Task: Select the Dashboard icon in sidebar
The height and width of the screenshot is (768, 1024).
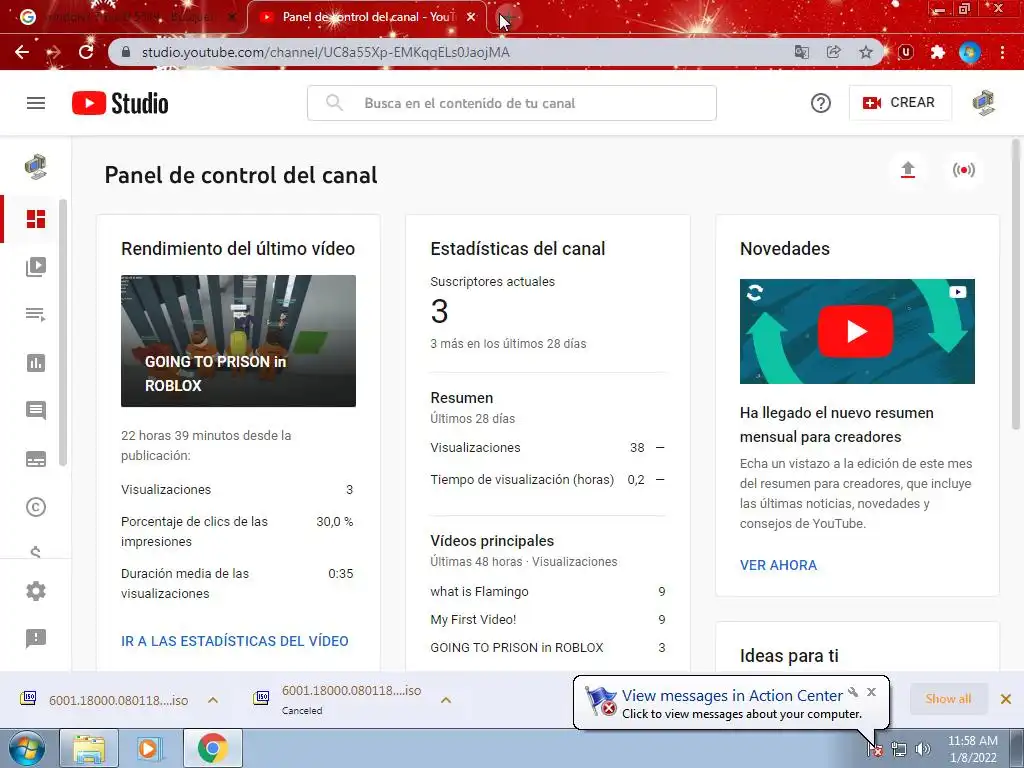Action: pyautogui.click(x=36, y=219)
